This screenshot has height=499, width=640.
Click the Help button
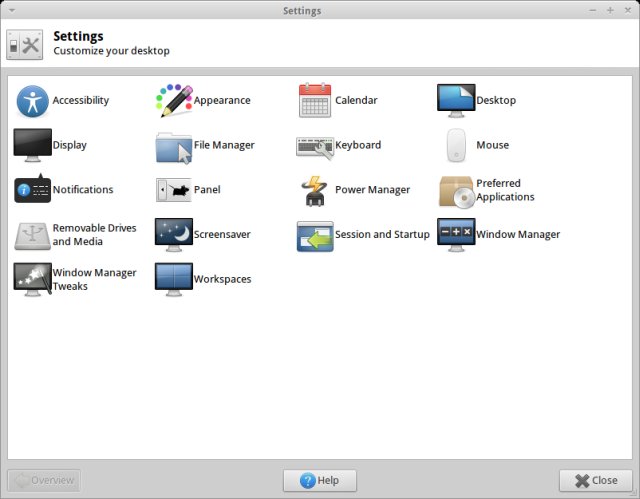[x=320, y=481]
